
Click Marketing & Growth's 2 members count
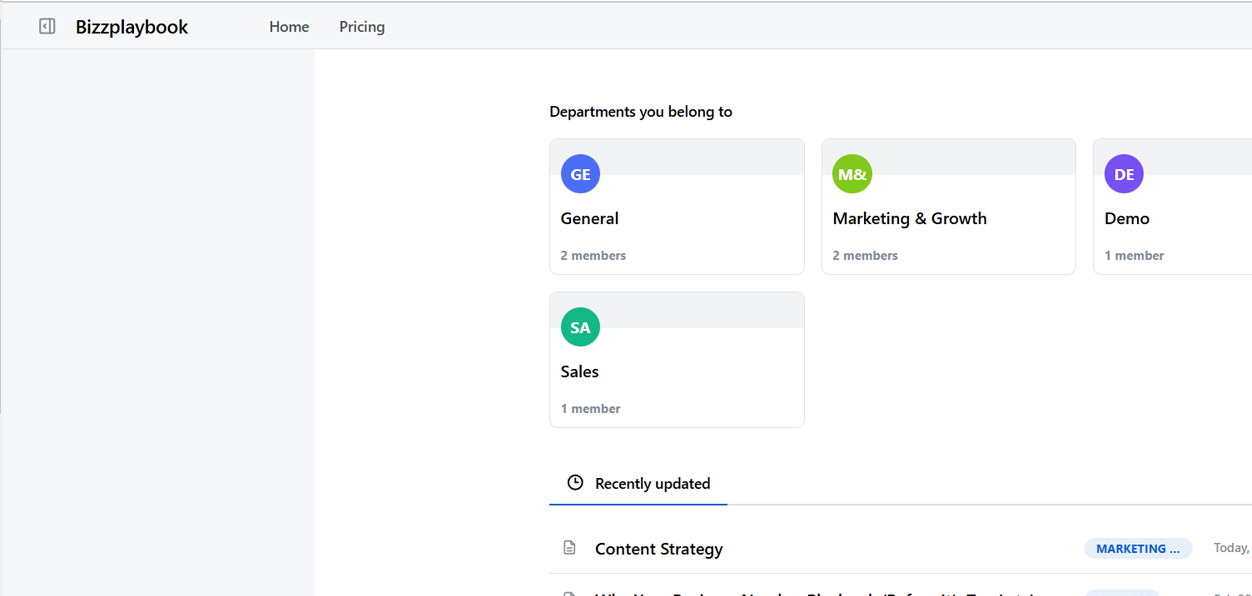(x=865, y=255)
